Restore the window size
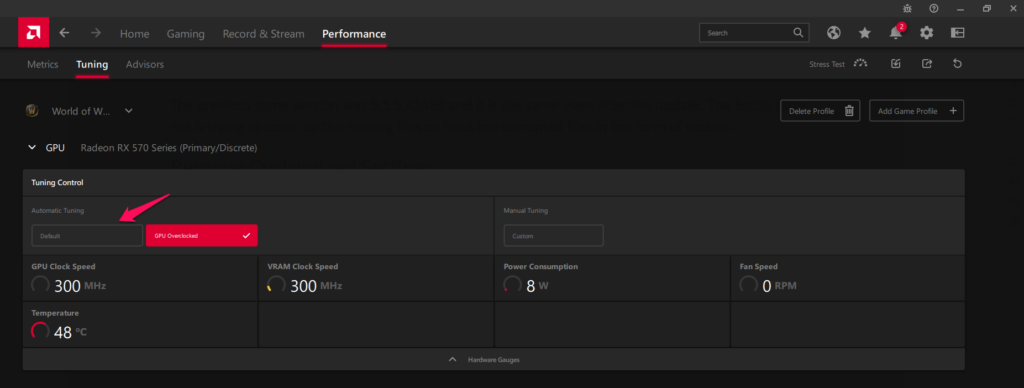1024x388 pixels. click(986, 8)
